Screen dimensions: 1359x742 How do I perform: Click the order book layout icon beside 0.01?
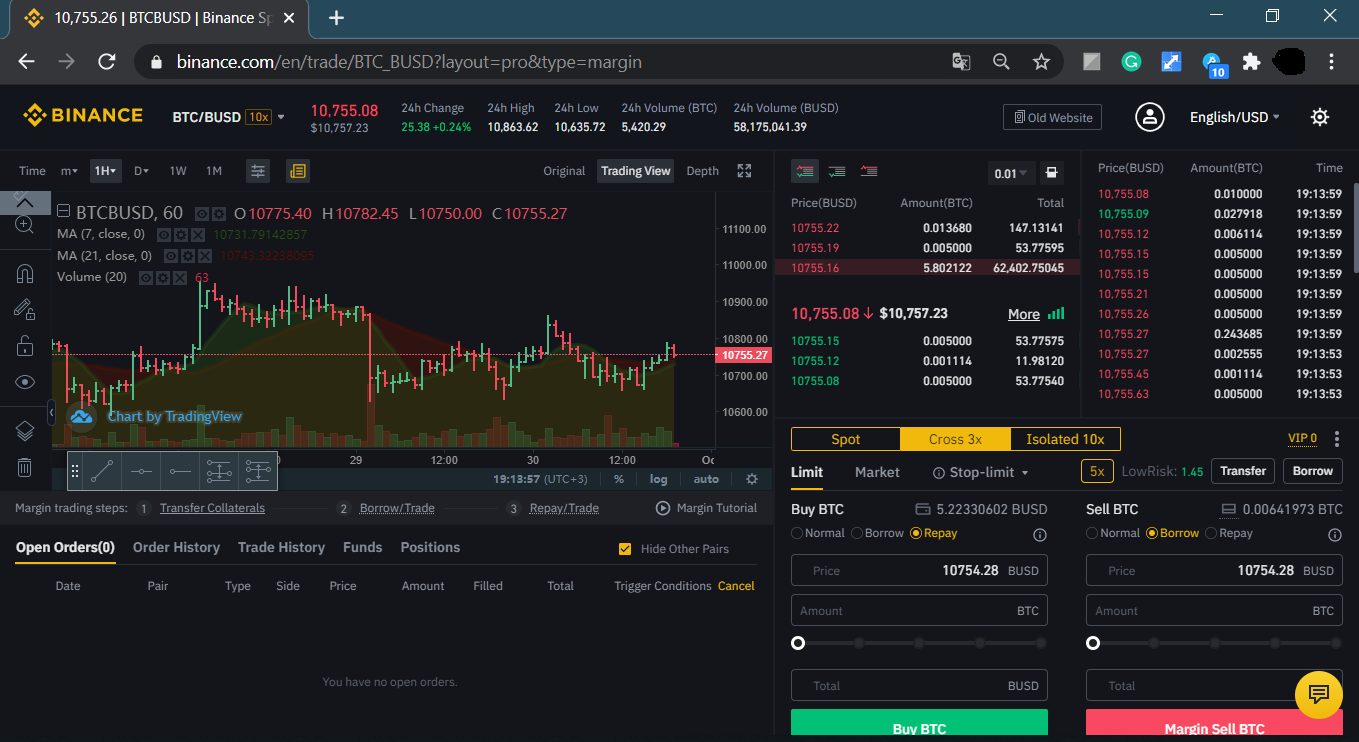[x=1051, y=173]
